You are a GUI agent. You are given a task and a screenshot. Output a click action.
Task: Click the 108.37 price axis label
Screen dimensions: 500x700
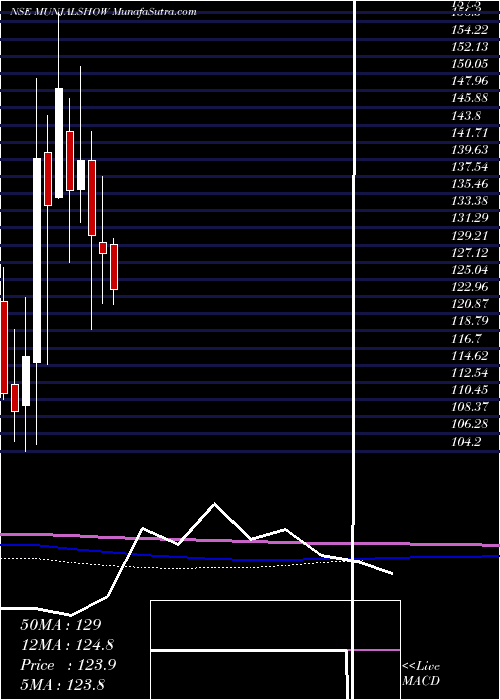(x=470, y=407)
